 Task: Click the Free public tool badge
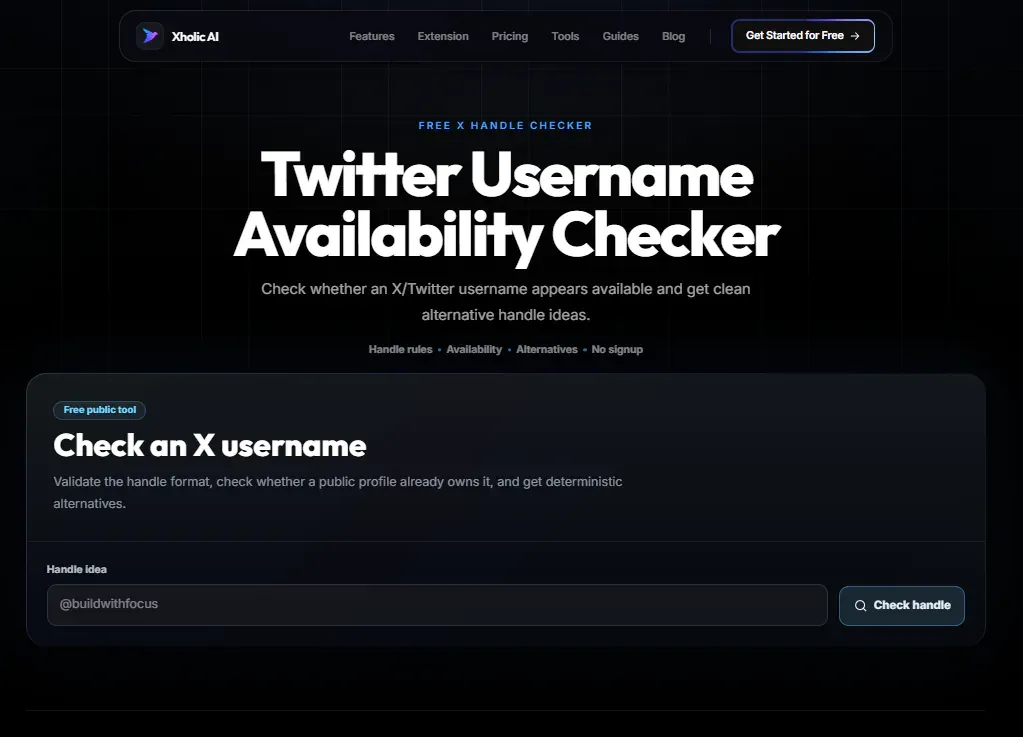[x=99, y=410]
